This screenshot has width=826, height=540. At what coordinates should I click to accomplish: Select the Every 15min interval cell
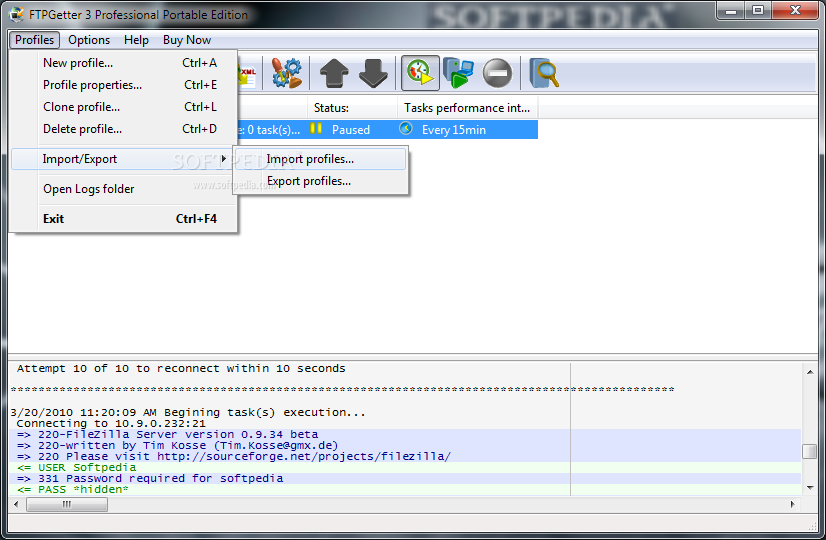tap(454, 130)
